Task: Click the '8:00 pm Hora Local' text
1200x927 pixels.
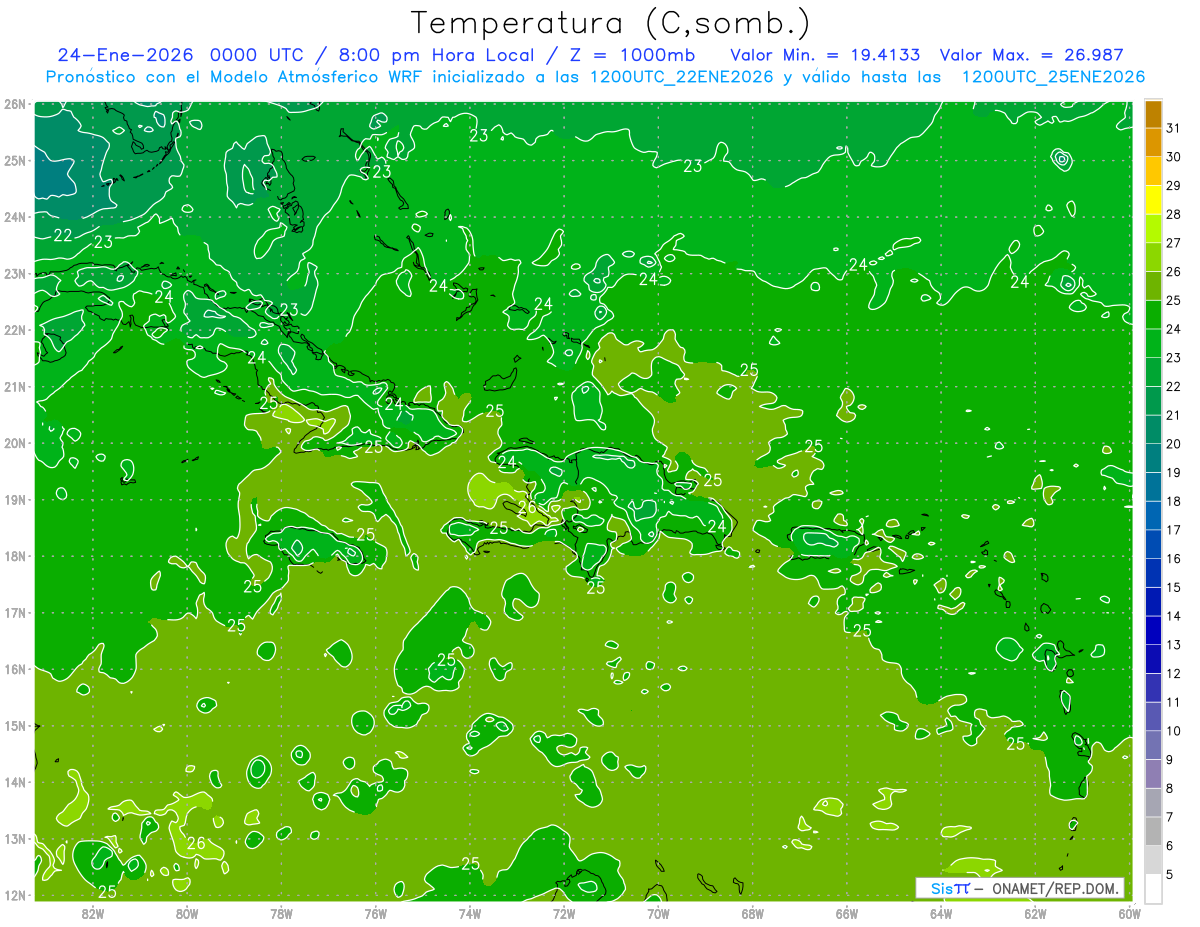Action: point(438,55)
